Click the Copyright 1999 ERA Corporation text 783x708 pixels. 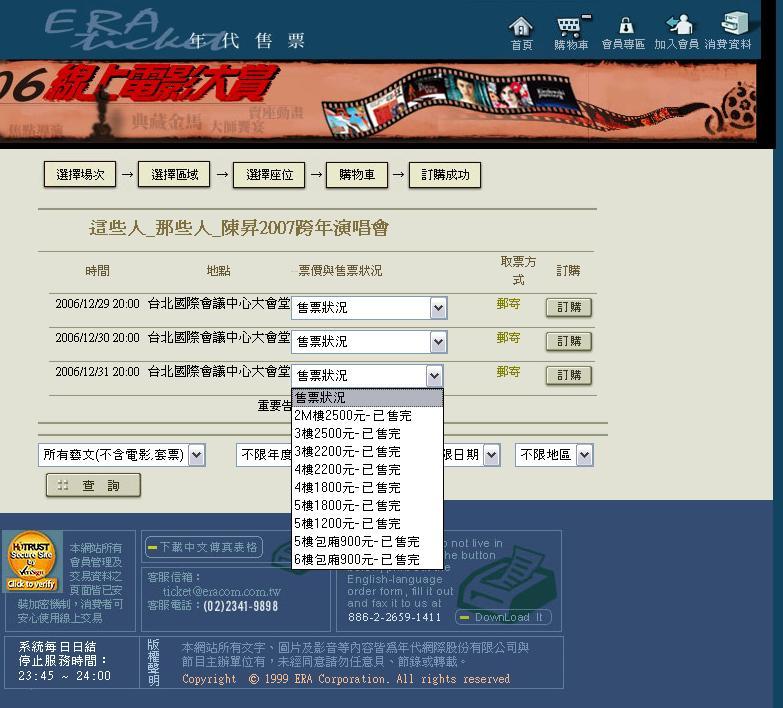pyautogui.click(x=346, y=679)
